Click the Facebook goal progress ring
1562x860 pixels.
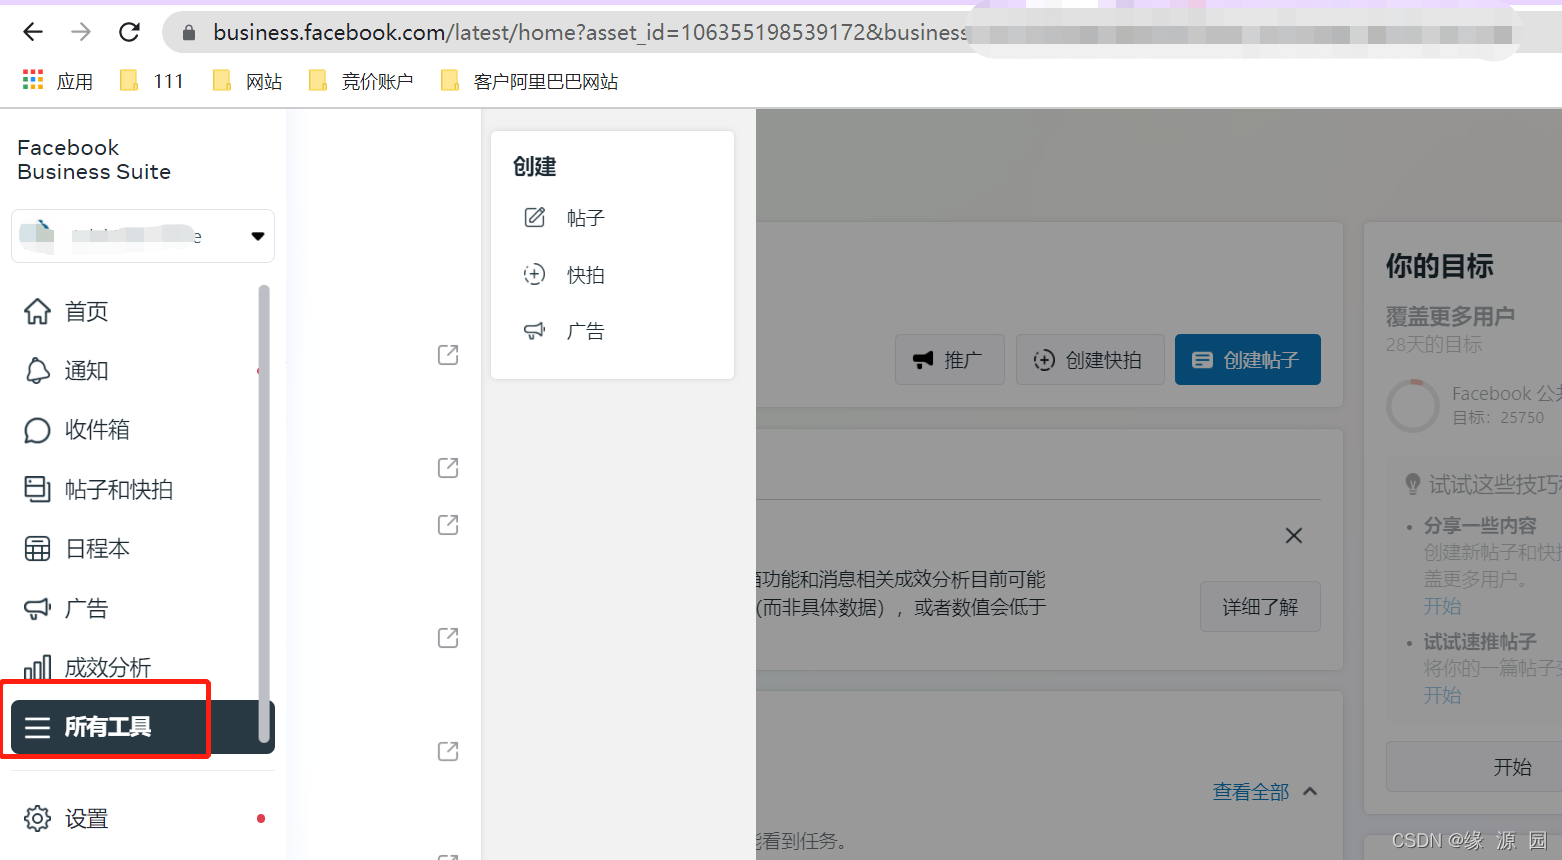1413,405
